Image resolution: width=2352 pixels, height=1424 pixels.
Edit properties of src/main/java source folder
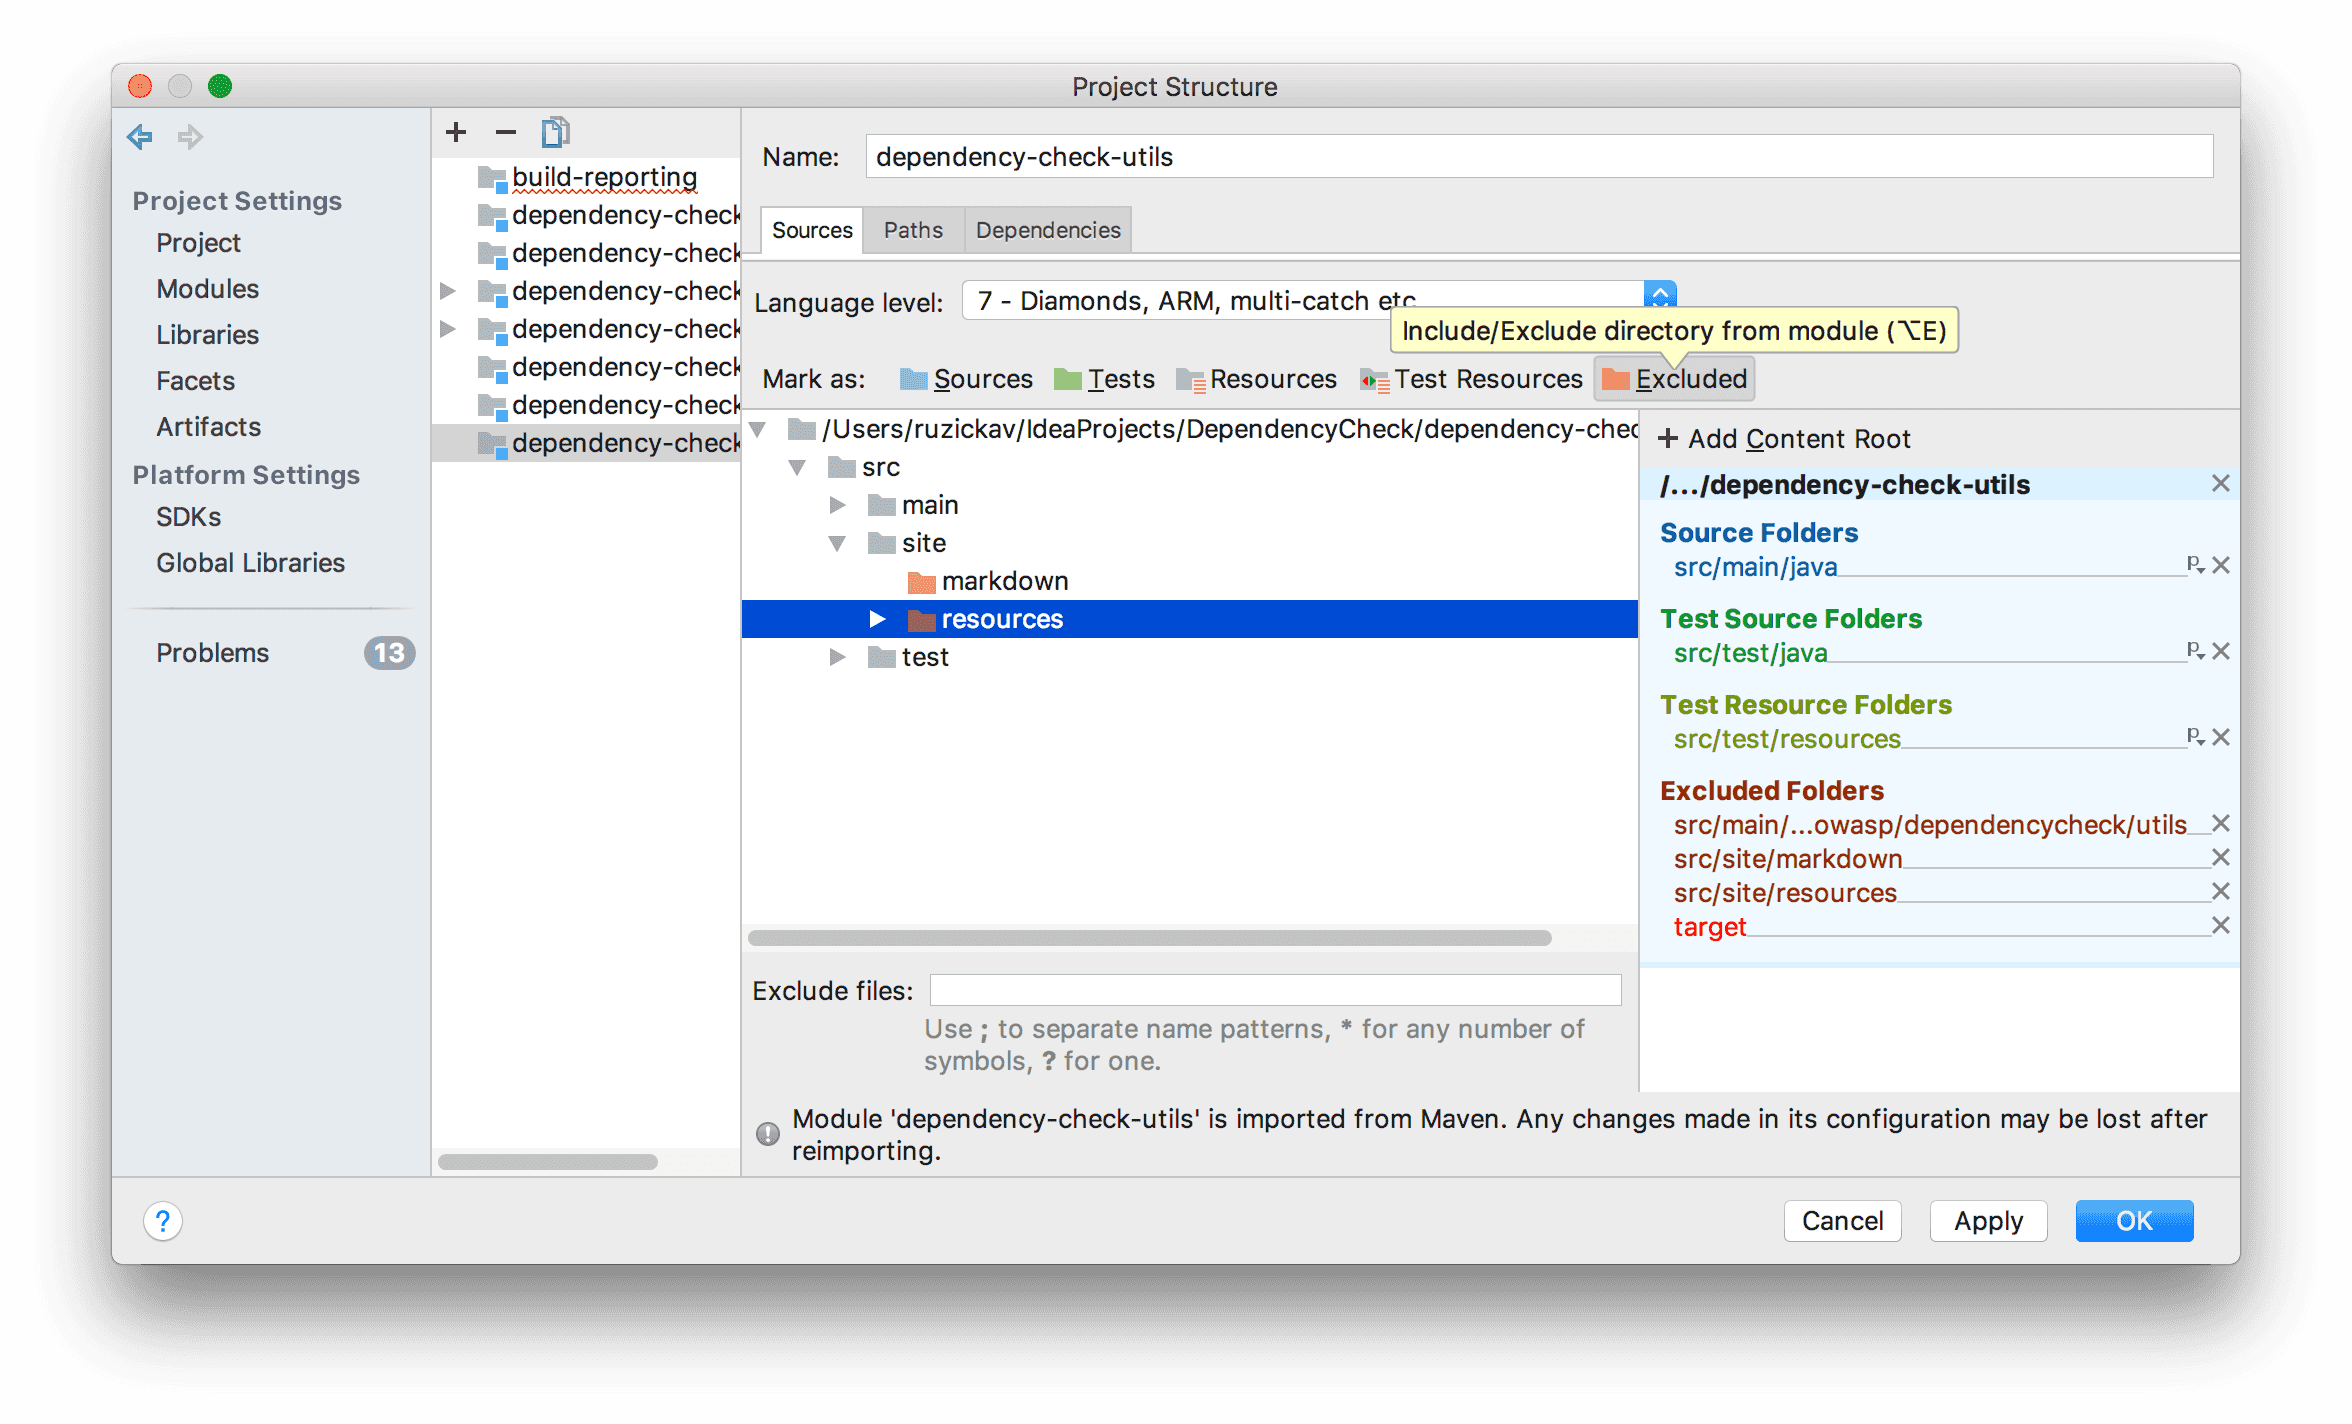click(2194, 565)
